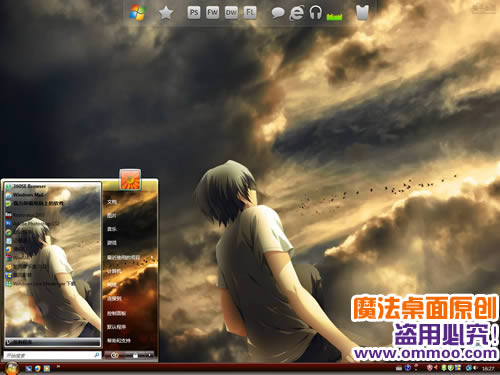Open 帮助和支持 in Start menu

tap(119, 341)
